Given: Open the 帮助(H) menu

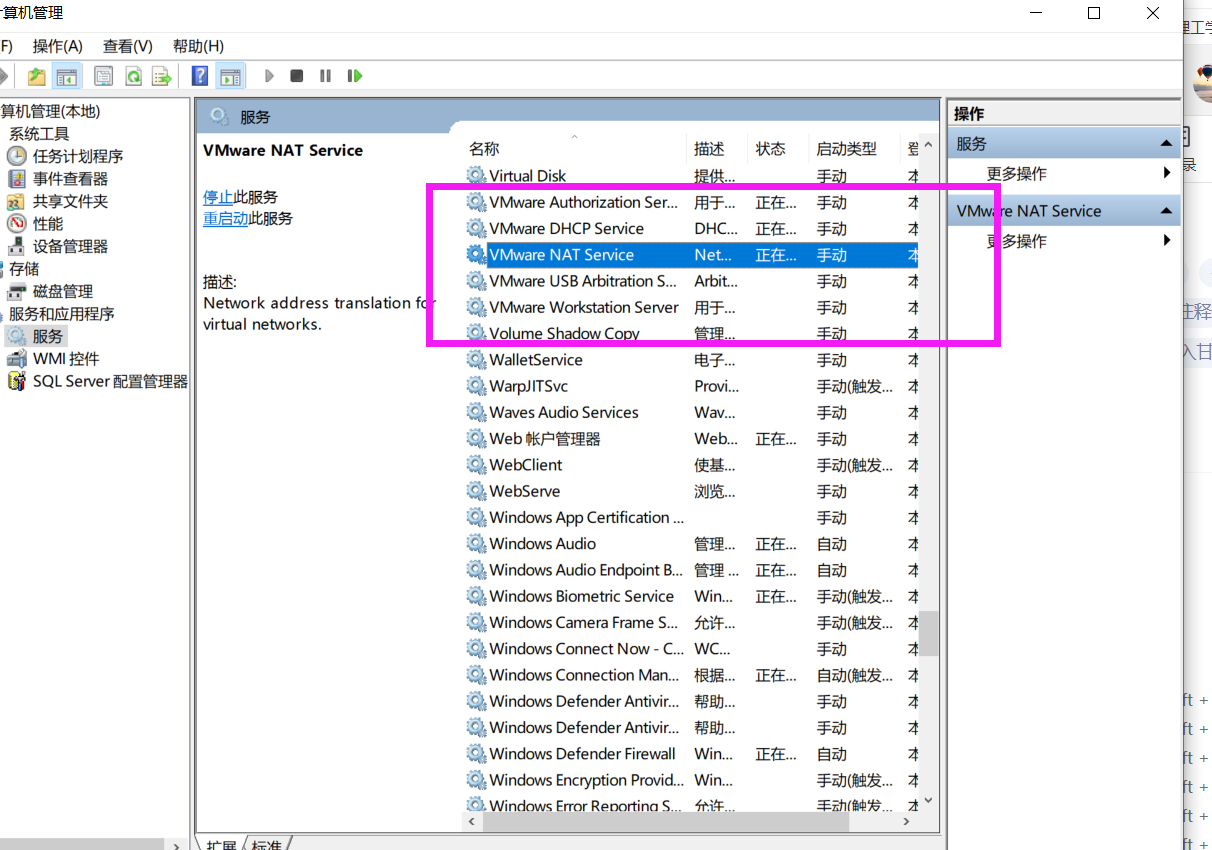Looking at the screenshot, I should click(x=198, y=46).
